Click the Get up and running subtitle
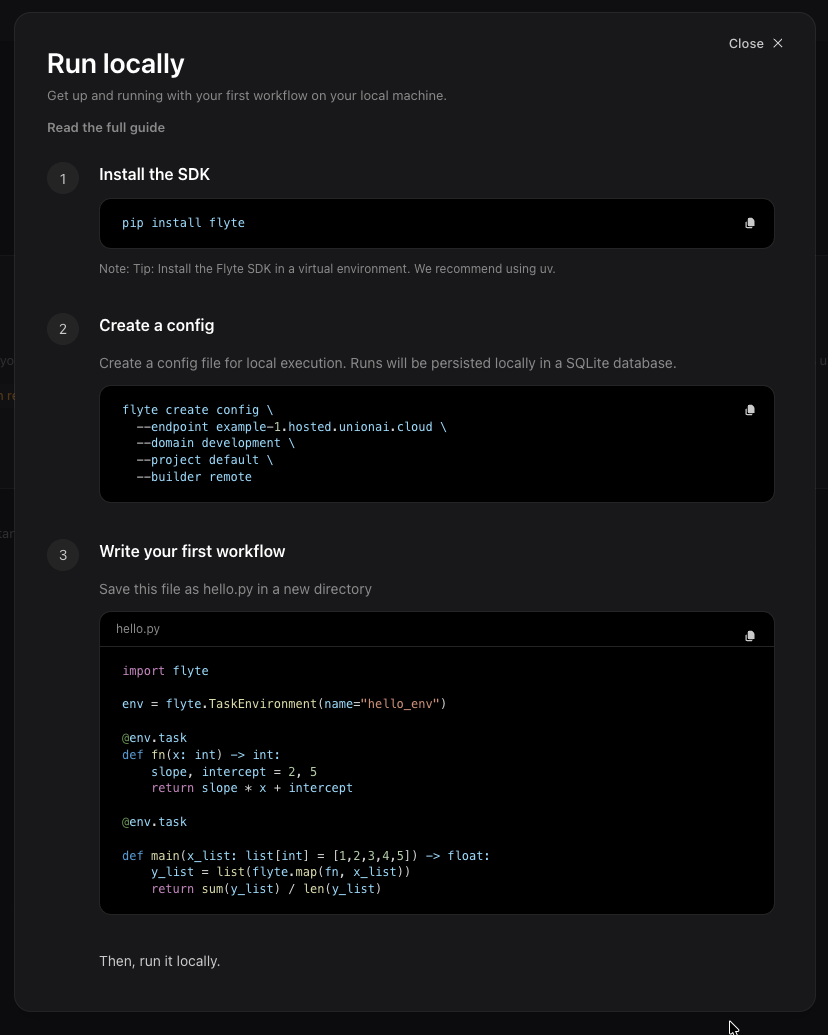 tap(246, 96)
